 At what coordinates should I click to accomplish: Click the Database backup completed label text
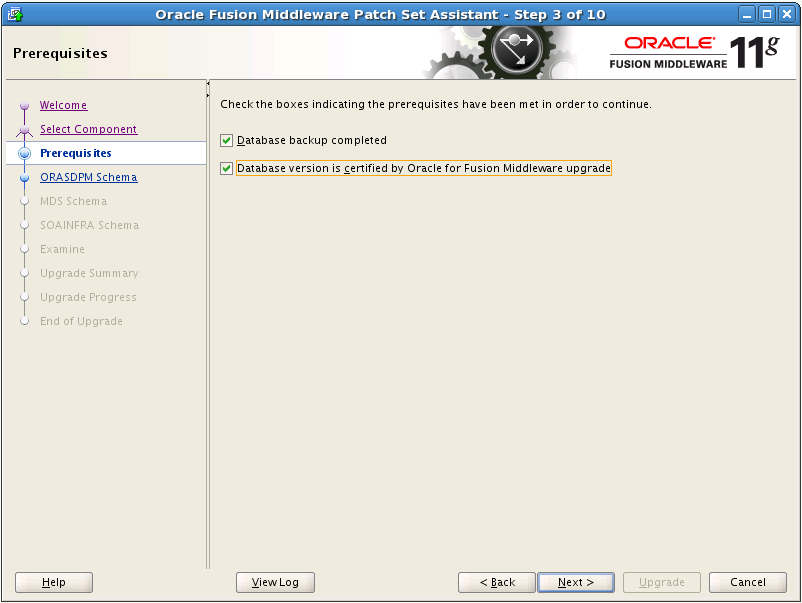(311, 141)
